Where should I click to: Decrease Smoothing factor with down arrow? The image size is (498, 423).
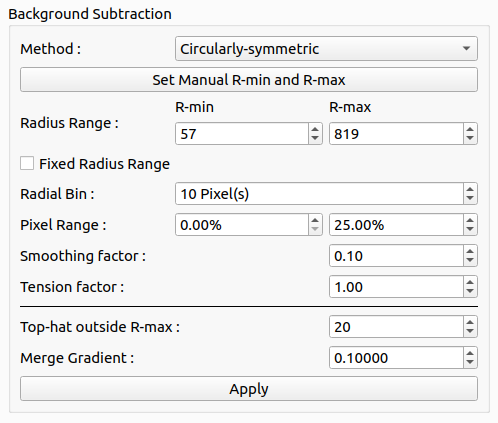pyautogui.click(x=470, y=260)
